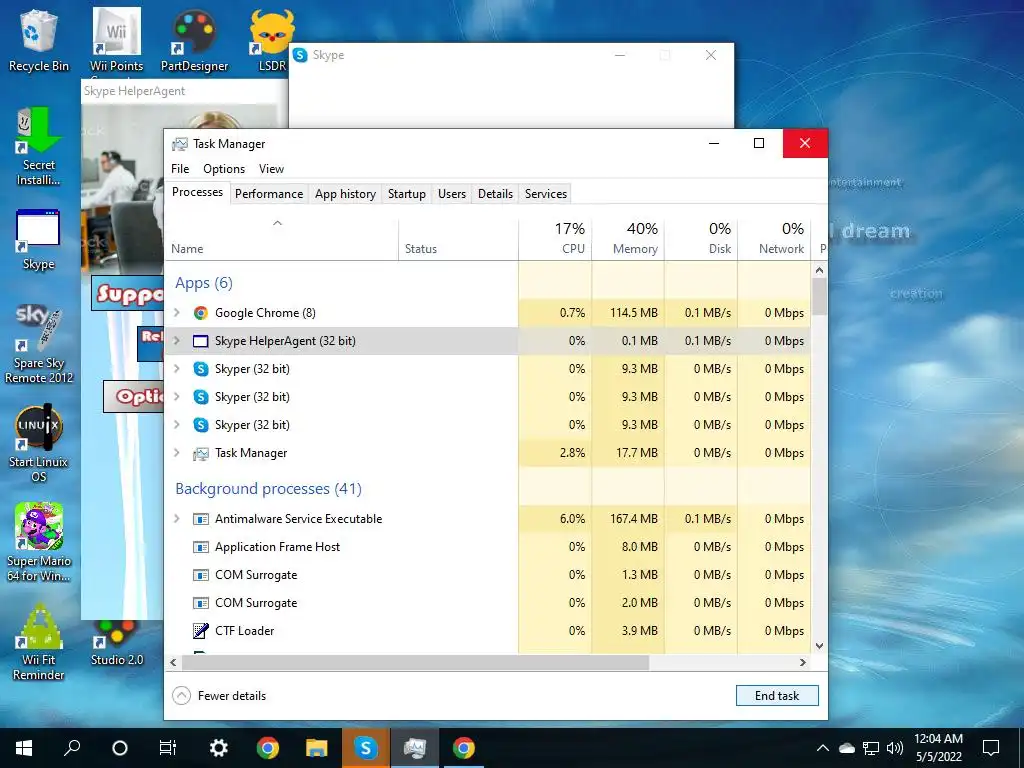Open taskbar Search magnifier
1024x768 pixels.
click(x=72, y=748)
